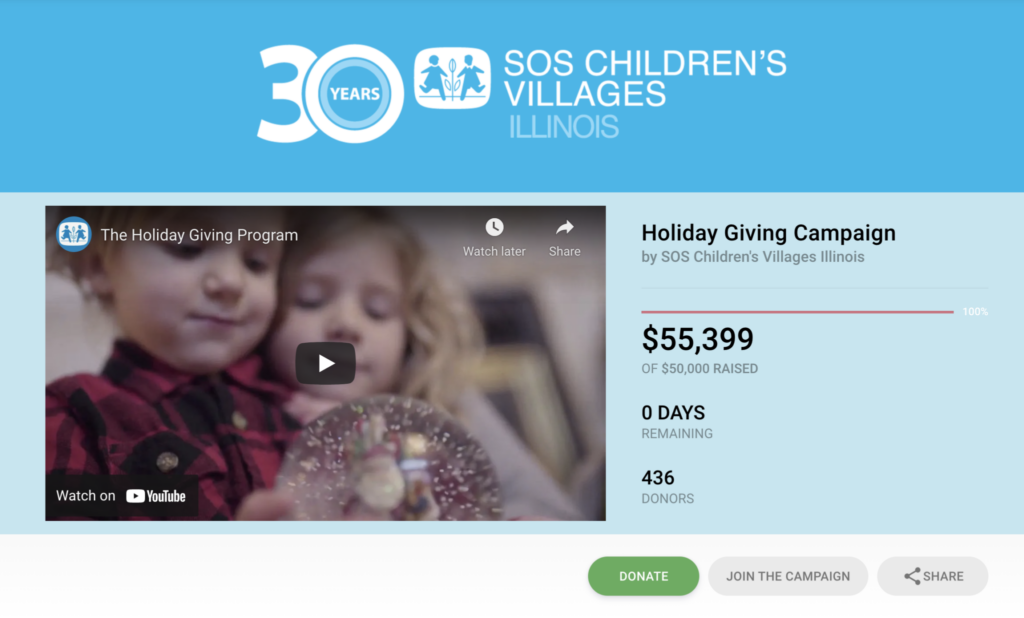
Task: Click the Holiday Giving Campaign heading
Action: pyautogui.click(x=768, y=233)
